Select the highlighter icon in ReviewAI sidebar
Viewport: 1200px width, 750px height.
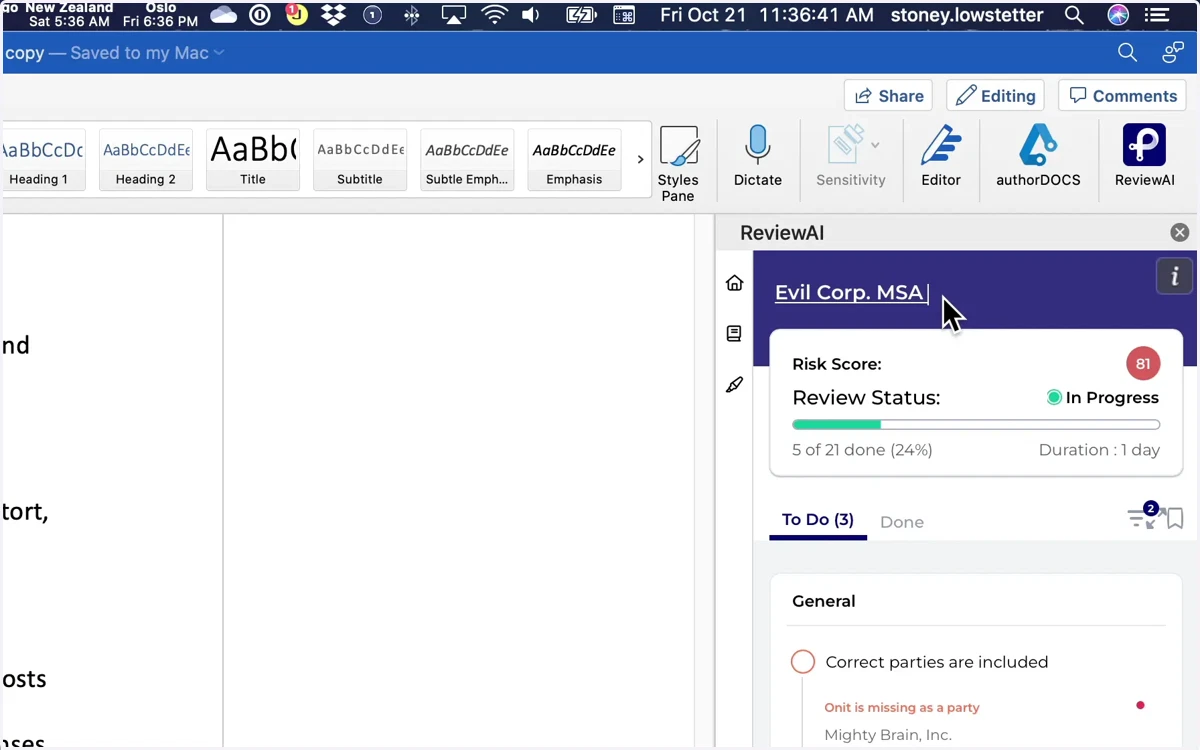[x=734, y=385]
